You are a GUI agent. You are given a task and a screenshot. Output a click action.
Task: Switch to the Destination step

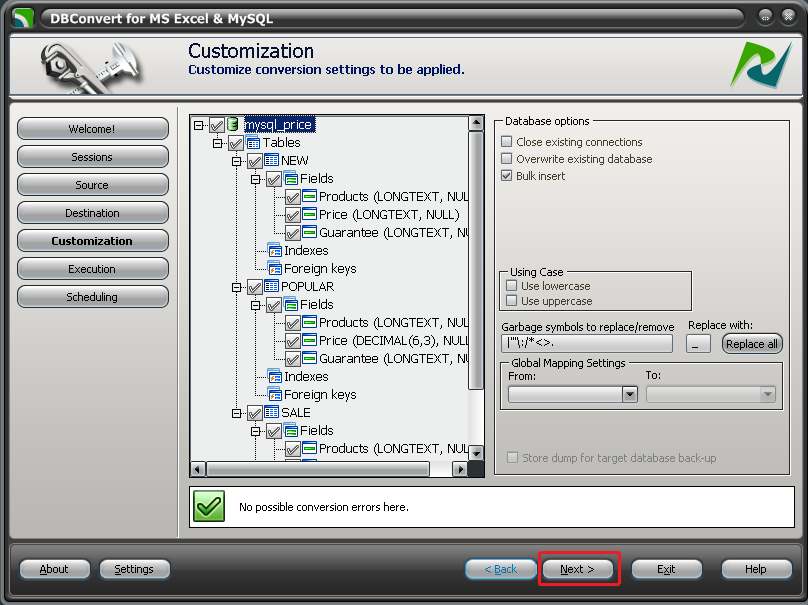click(x=92, y=213)
